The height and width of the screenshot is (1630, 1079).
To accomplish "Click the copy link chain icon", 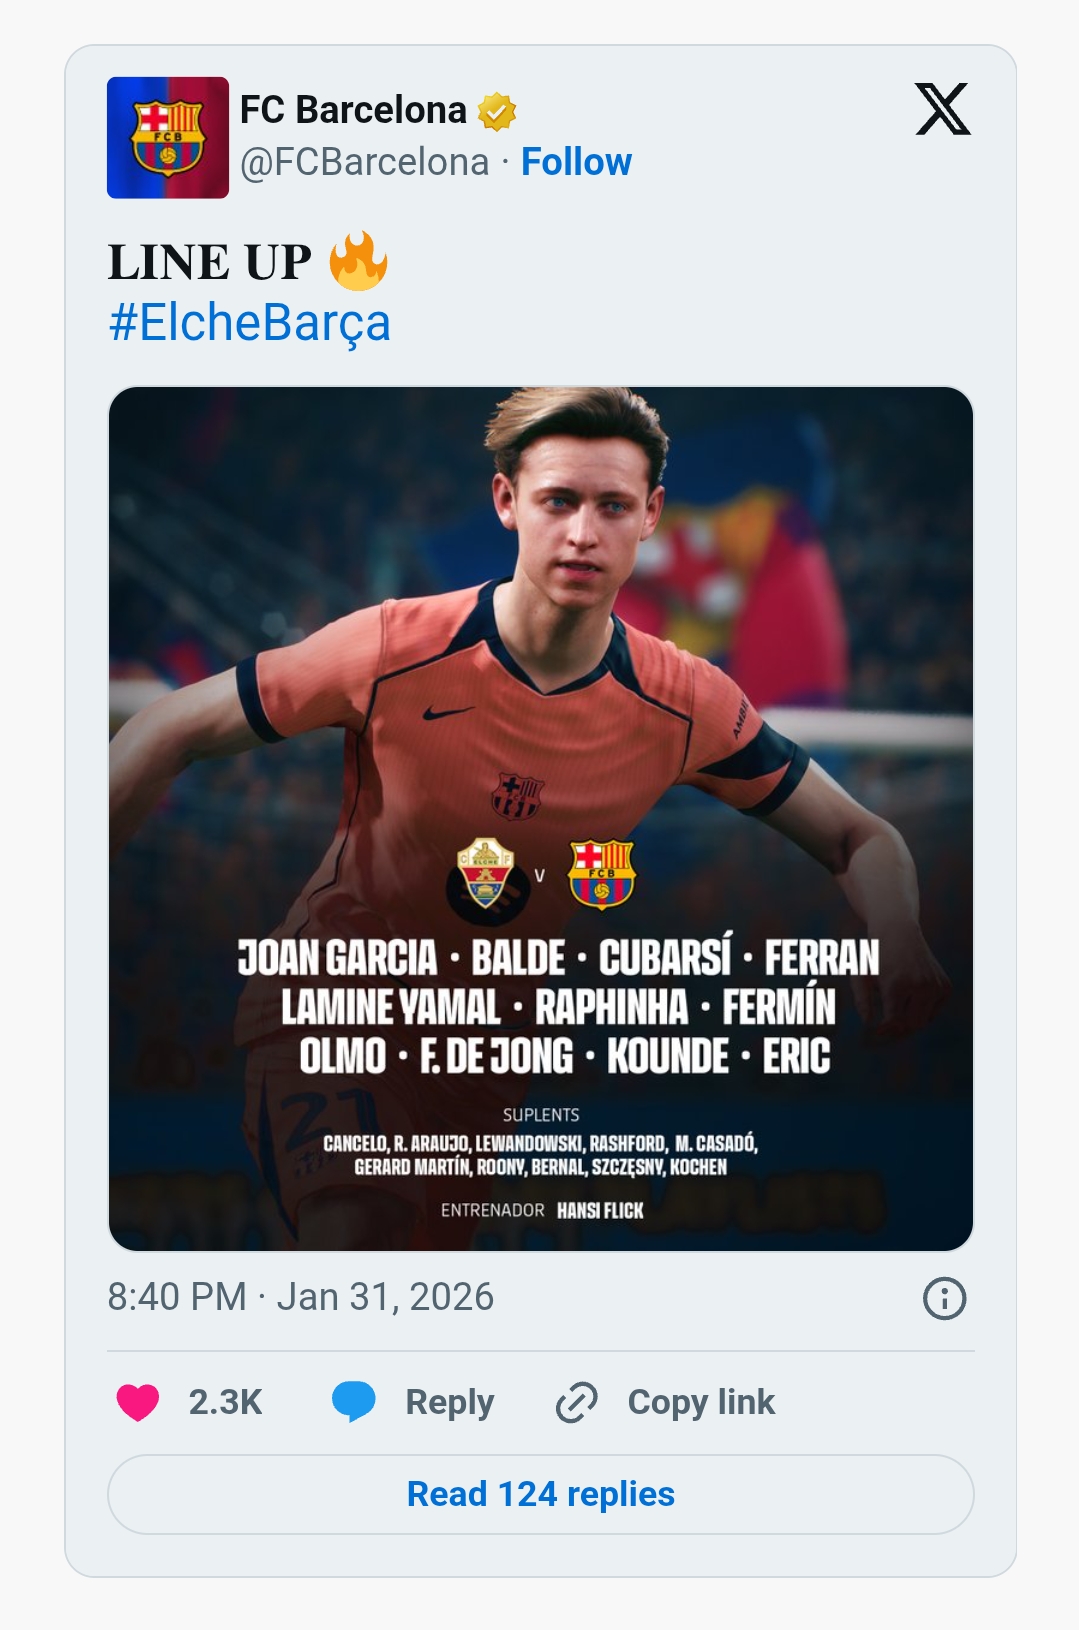I will pyautogui.click(x=577, y=1402).
